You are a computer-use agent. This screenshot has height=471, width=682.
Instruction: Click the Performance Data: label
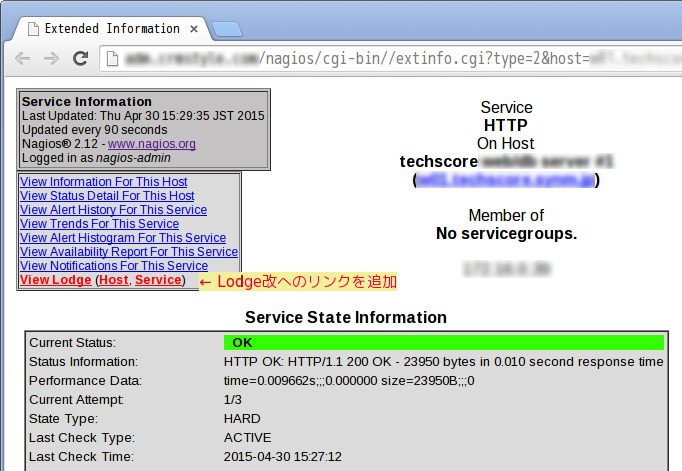pyautogui.click(x=86, y=381)
